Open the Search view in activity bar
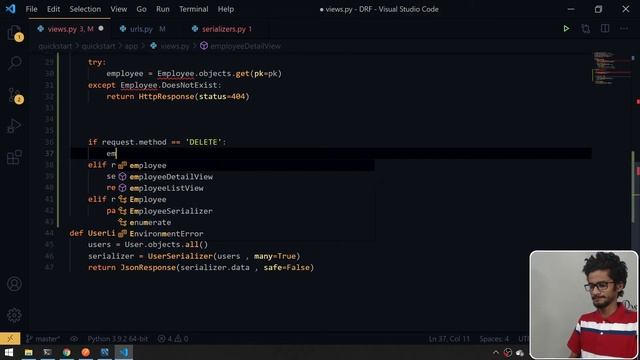The height and width of the screenshot is (360, 640). click(14, 63)
